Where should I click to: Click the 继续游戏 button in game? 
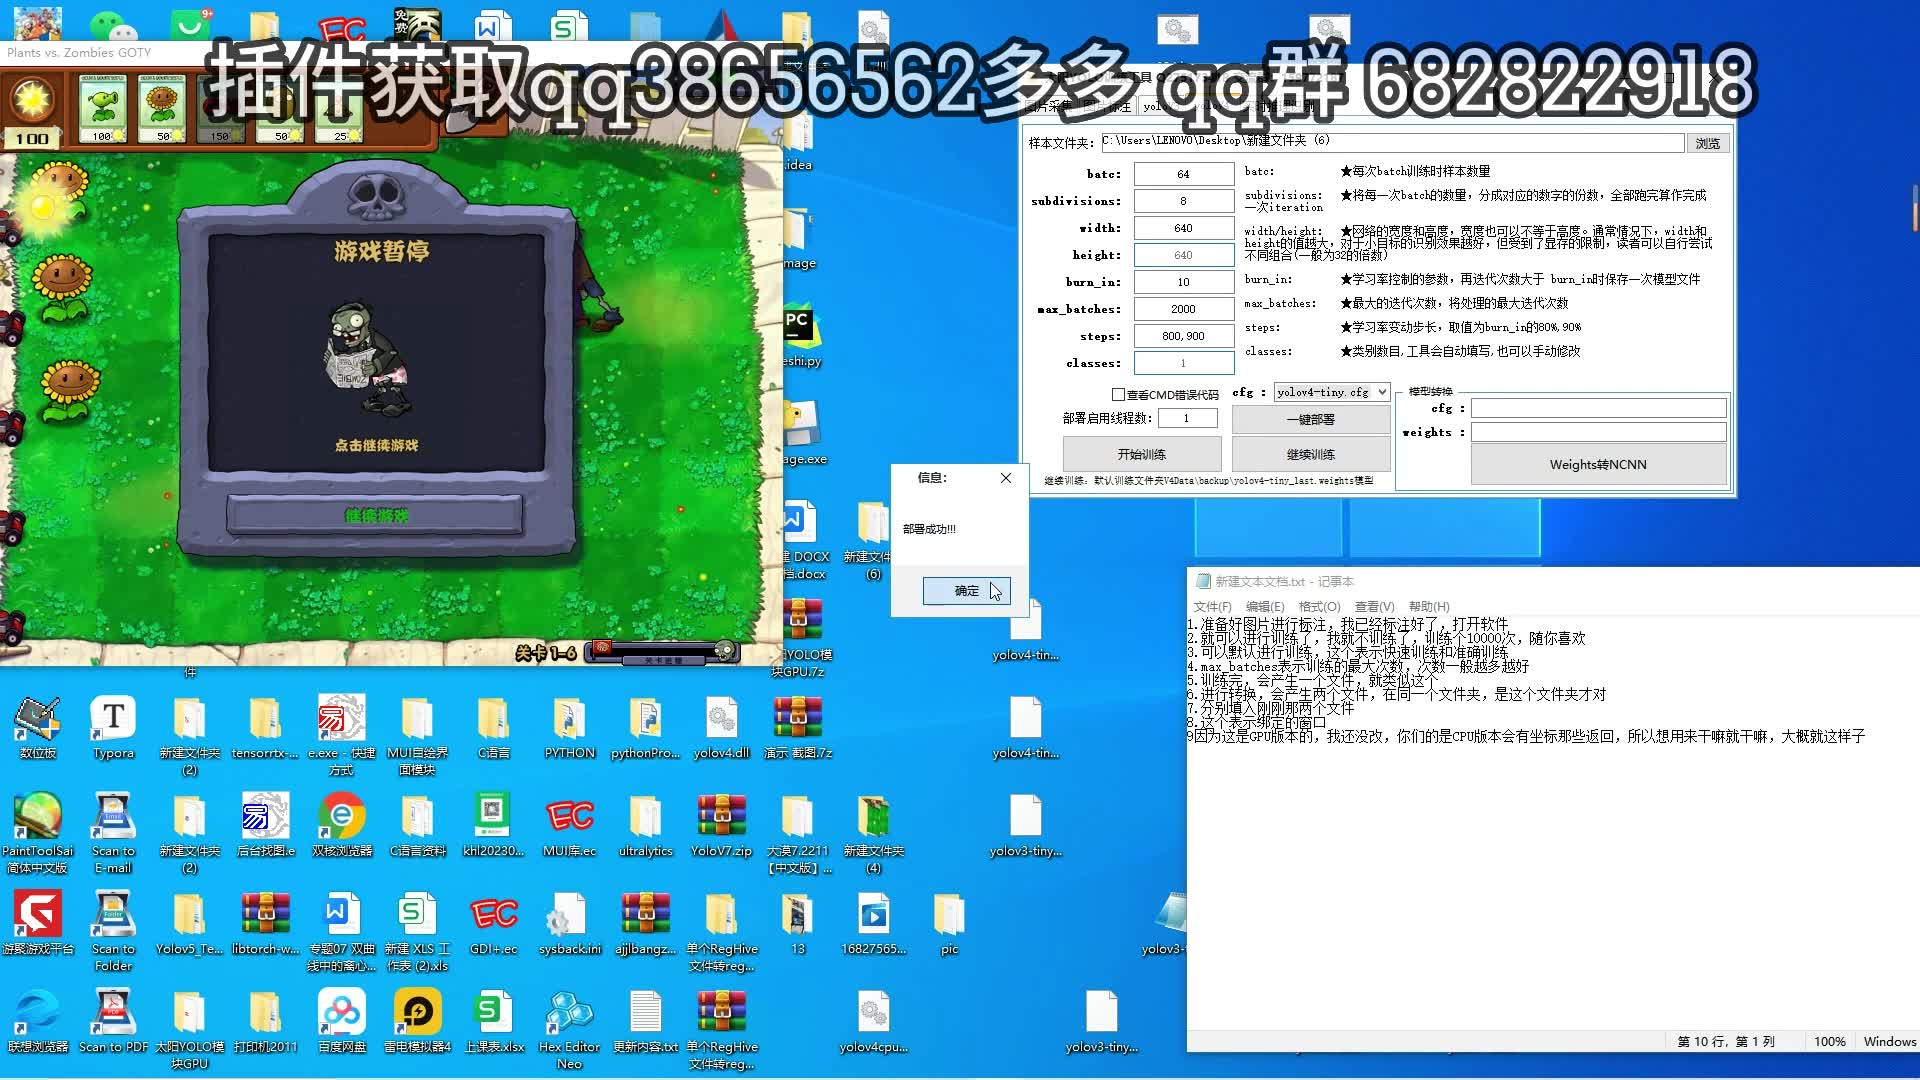[x=376, y=516]
